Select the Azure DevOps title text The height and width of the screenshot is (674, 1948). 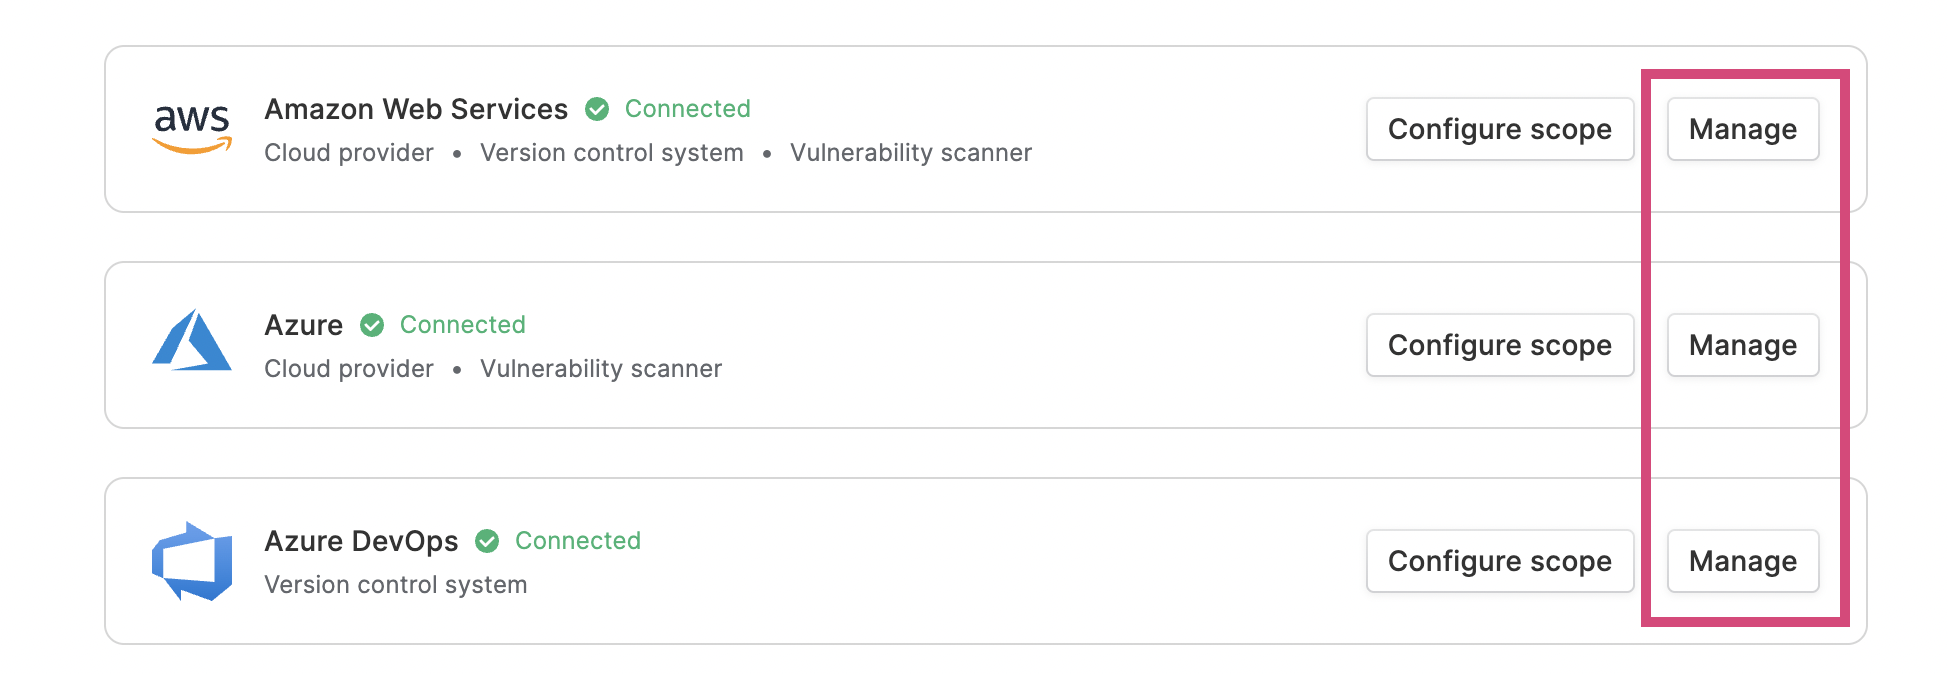(x=361, y=541)
